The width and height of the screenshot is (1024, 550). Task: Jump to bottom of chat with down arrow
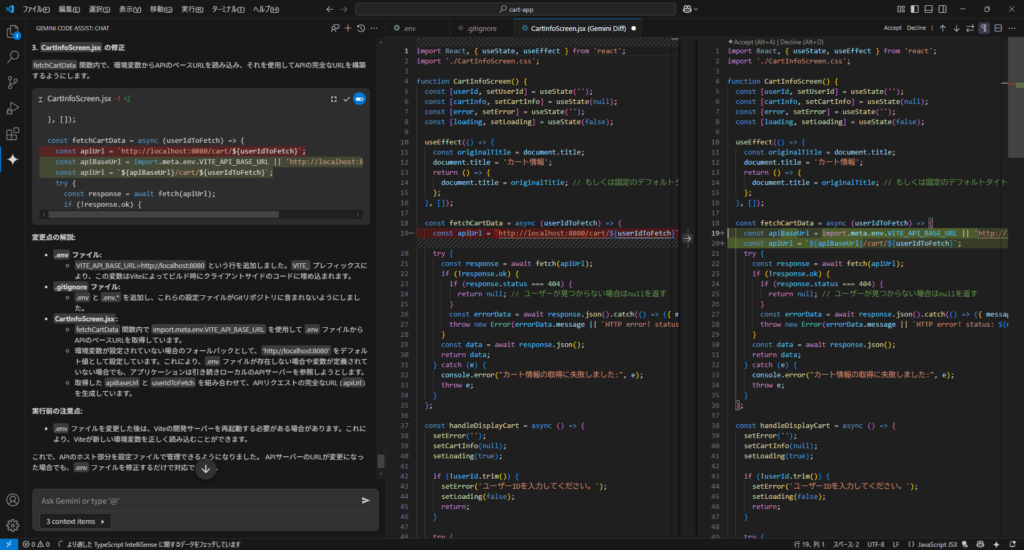206,468
